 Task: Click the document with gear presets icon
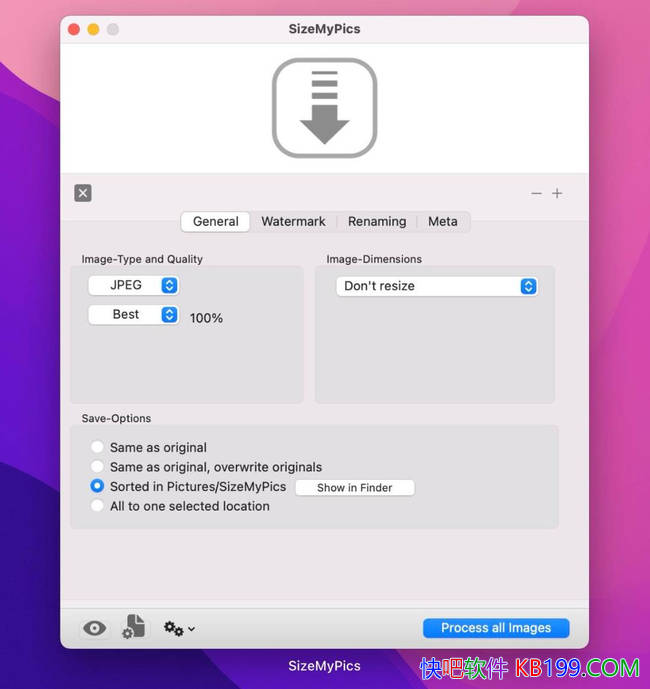click(x=134, y=627)
